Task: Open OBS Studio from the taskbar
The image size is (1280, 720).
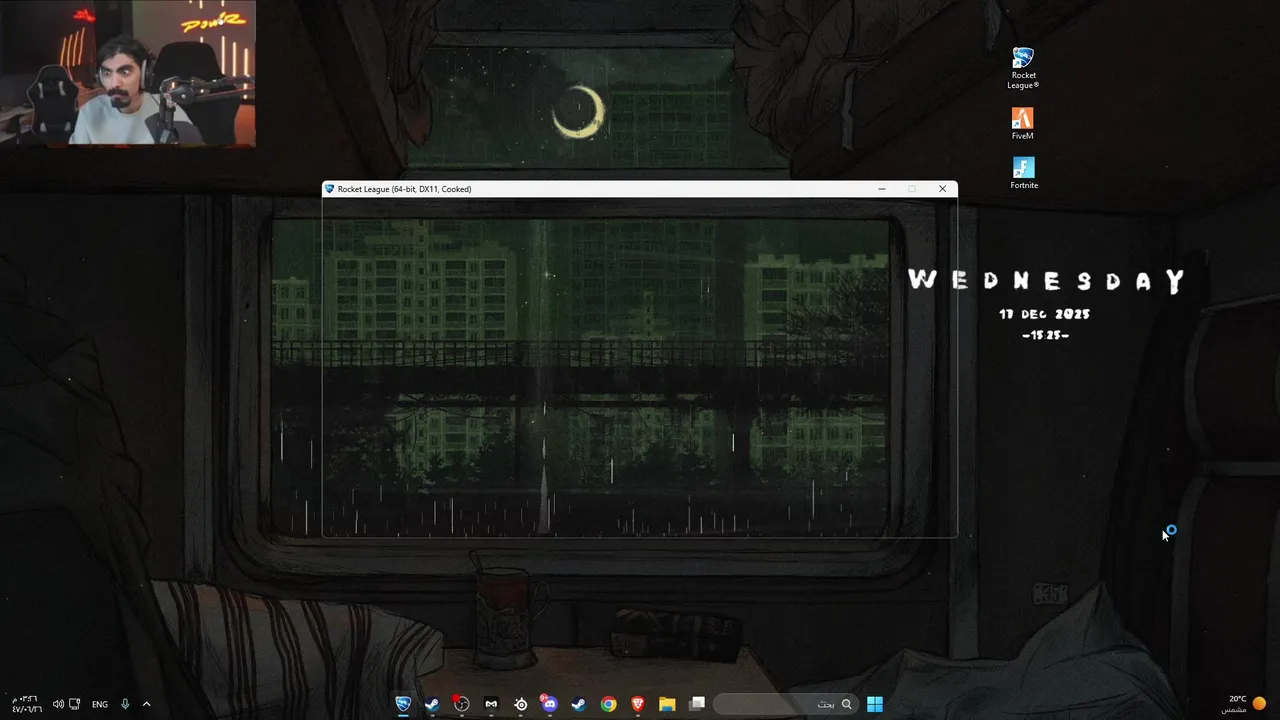Action: [461, 704]
